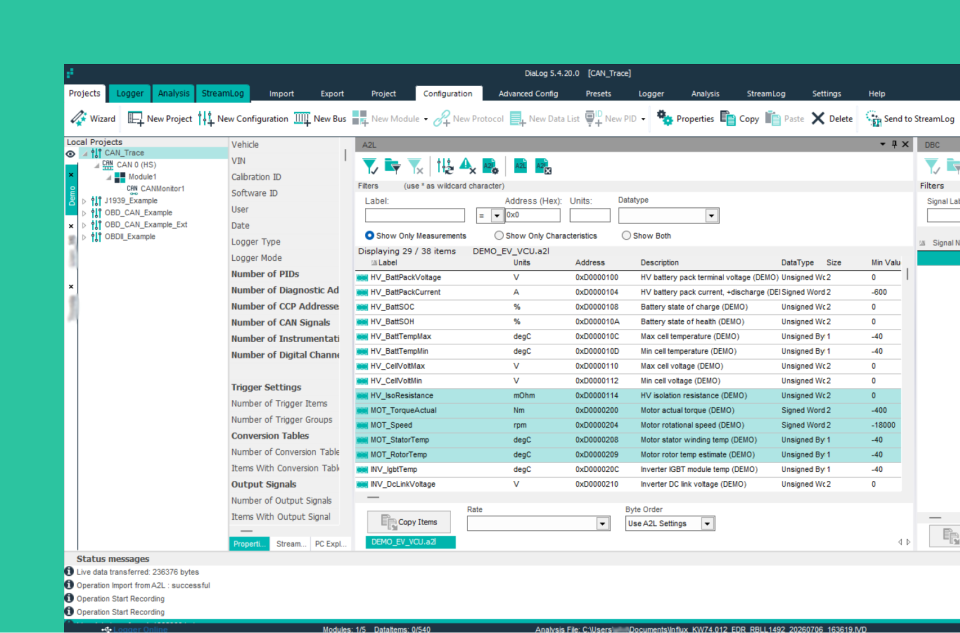Click the A2L file settings gear icon
This screenshot has width=960, height=633.
pyautogui.click(x=490, y=167)
